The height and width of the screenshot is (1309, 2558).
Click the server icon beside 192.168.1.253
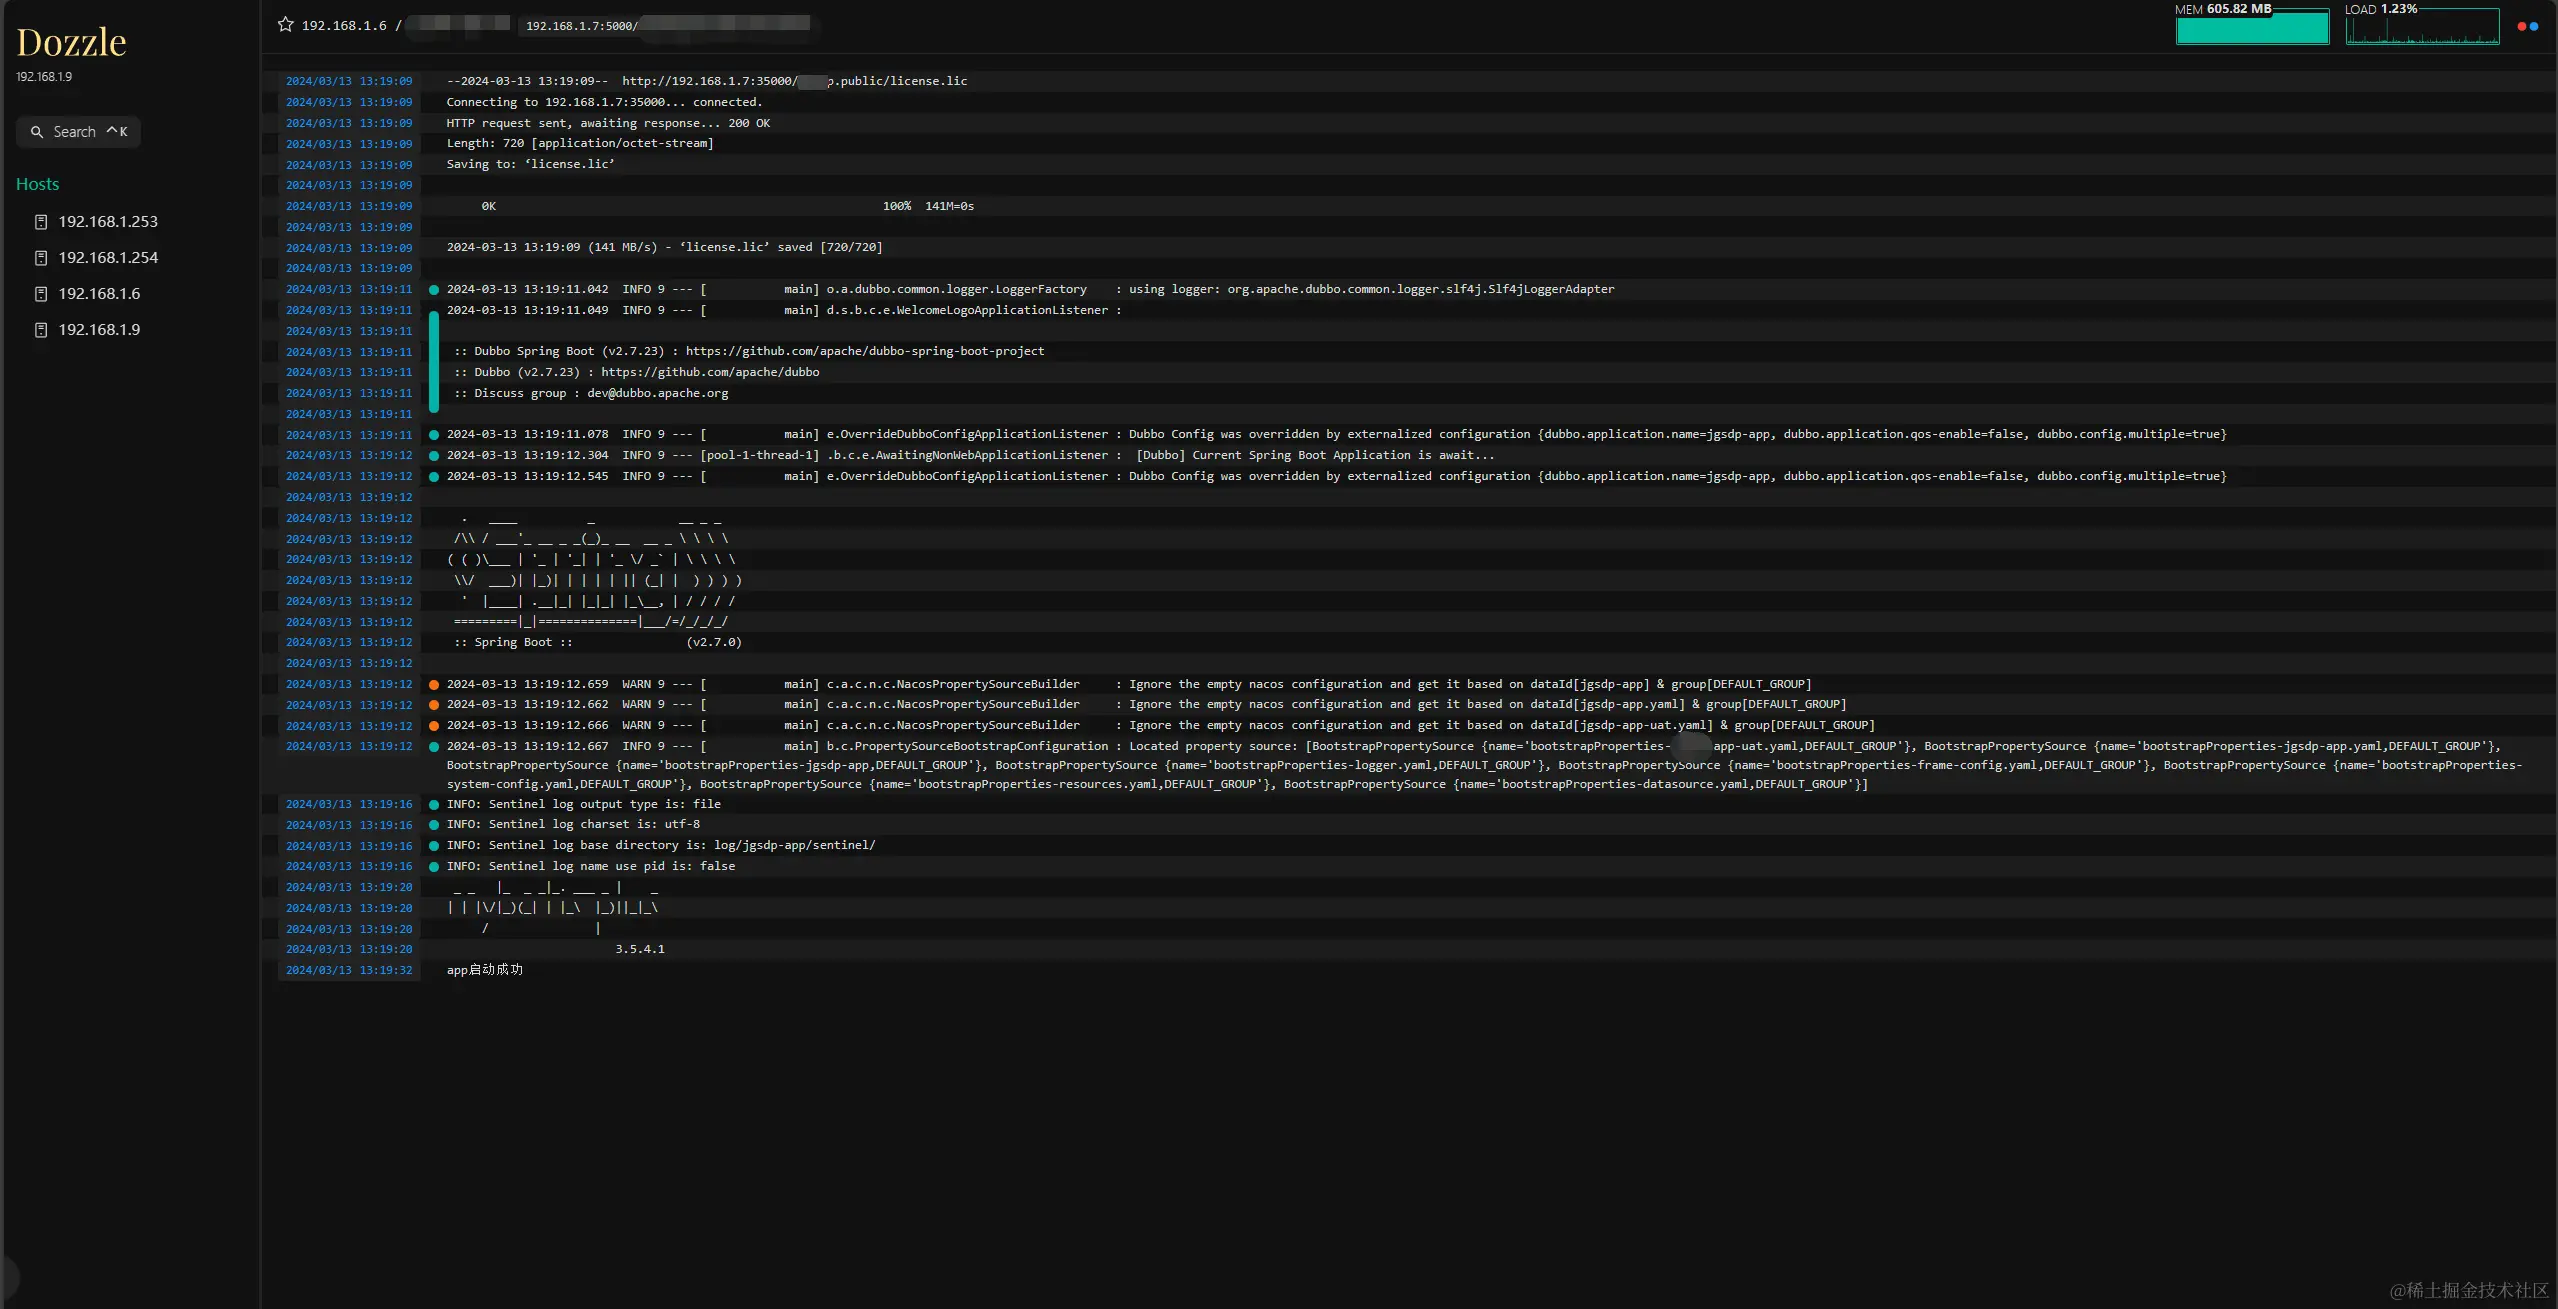click(41, 222)
